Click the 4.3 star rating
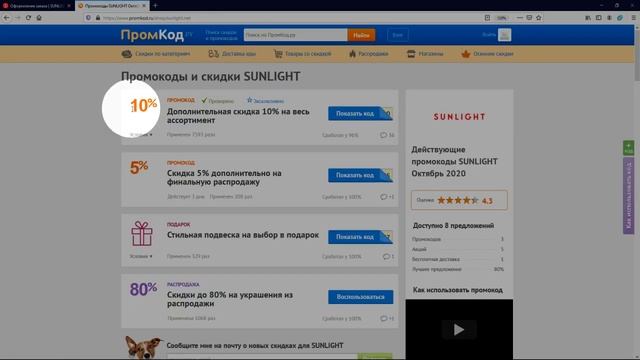This screenshot has height=360, width=640. [459, 200]
